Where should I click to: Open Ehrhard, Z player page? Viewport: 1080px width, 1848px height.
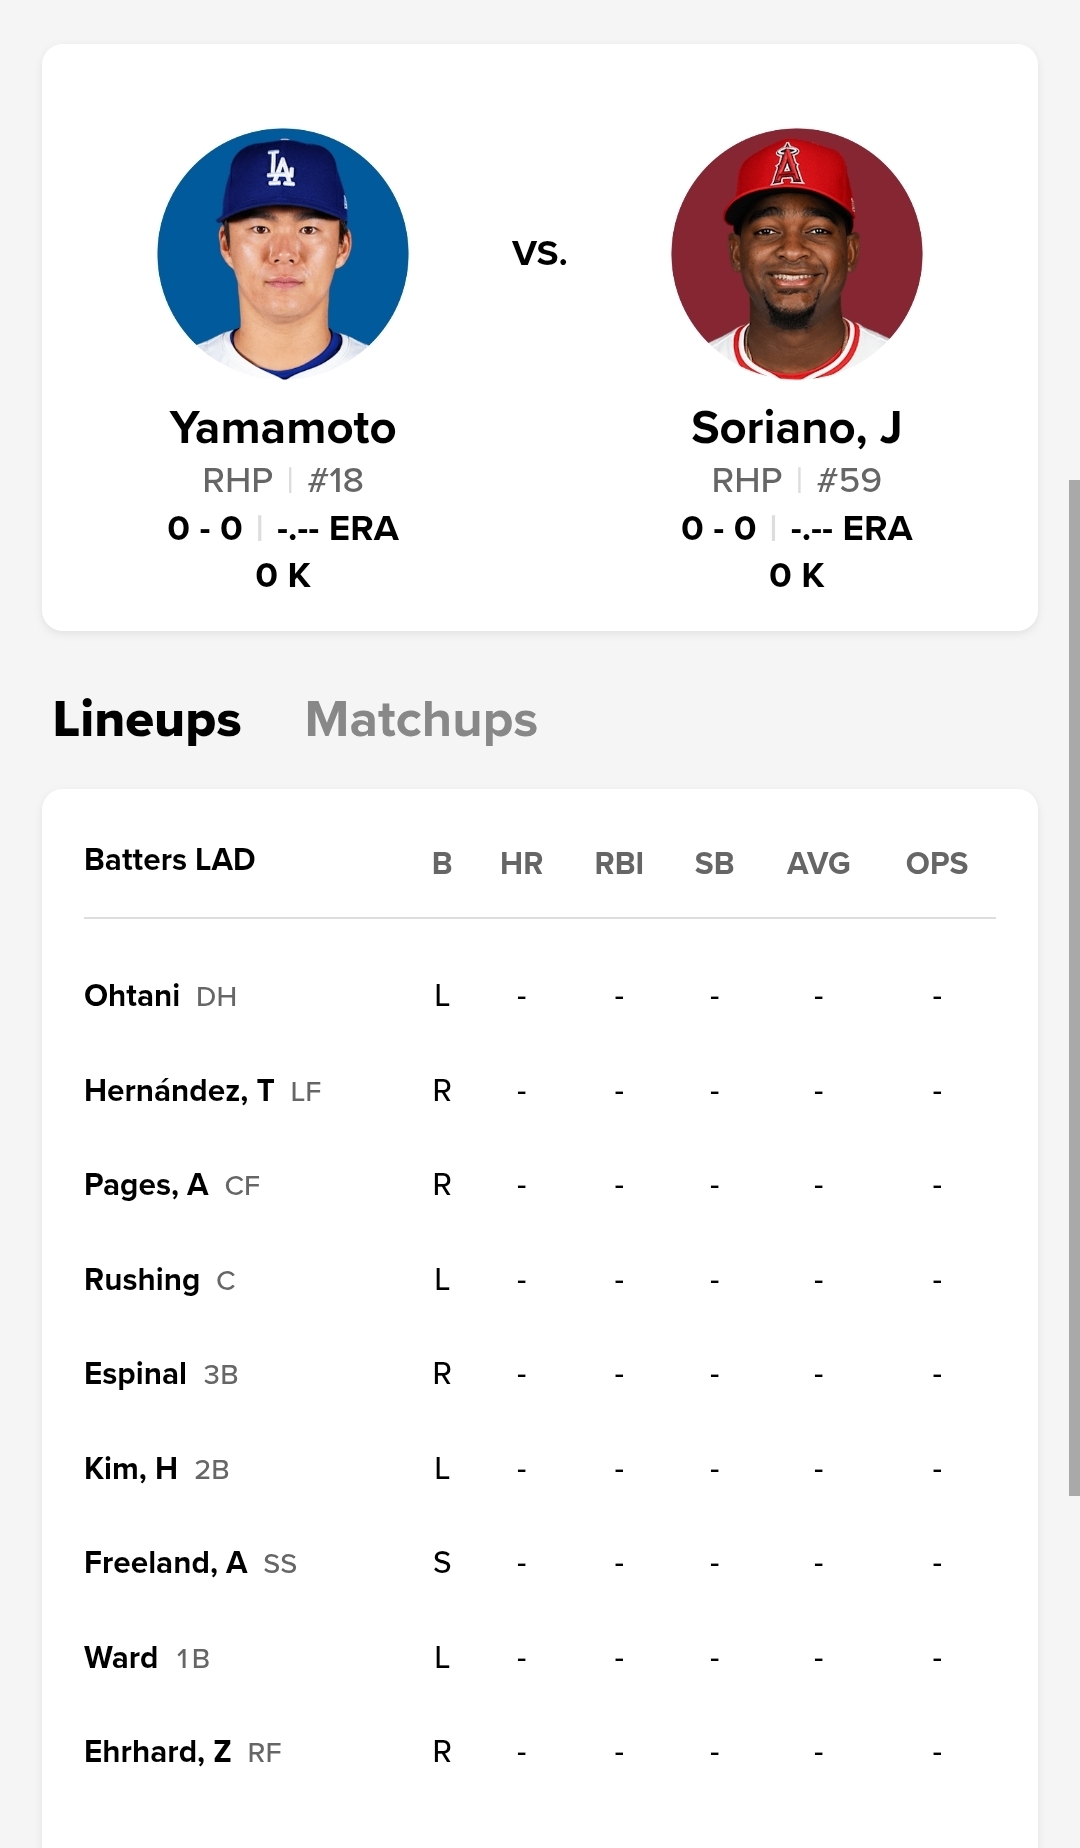coord(158,1752)
